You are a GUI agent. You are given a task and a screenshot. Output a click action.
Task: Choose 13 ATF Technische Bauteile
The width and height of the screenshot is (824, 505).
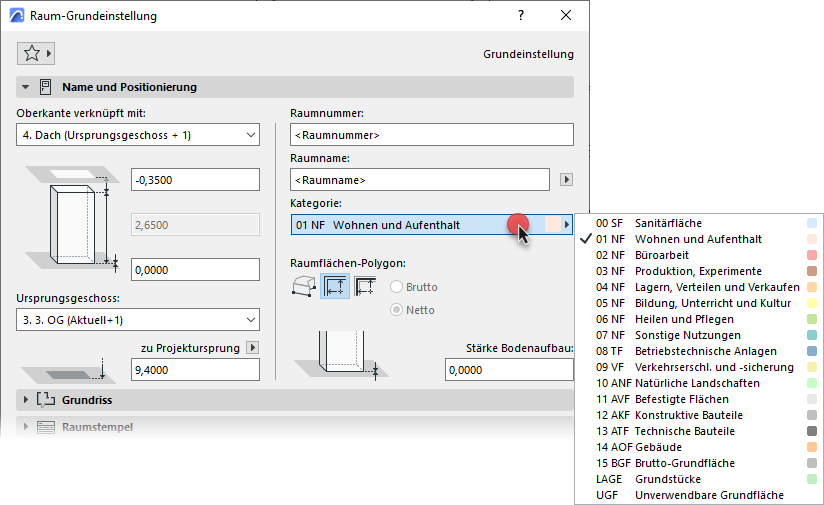point(699,431)
